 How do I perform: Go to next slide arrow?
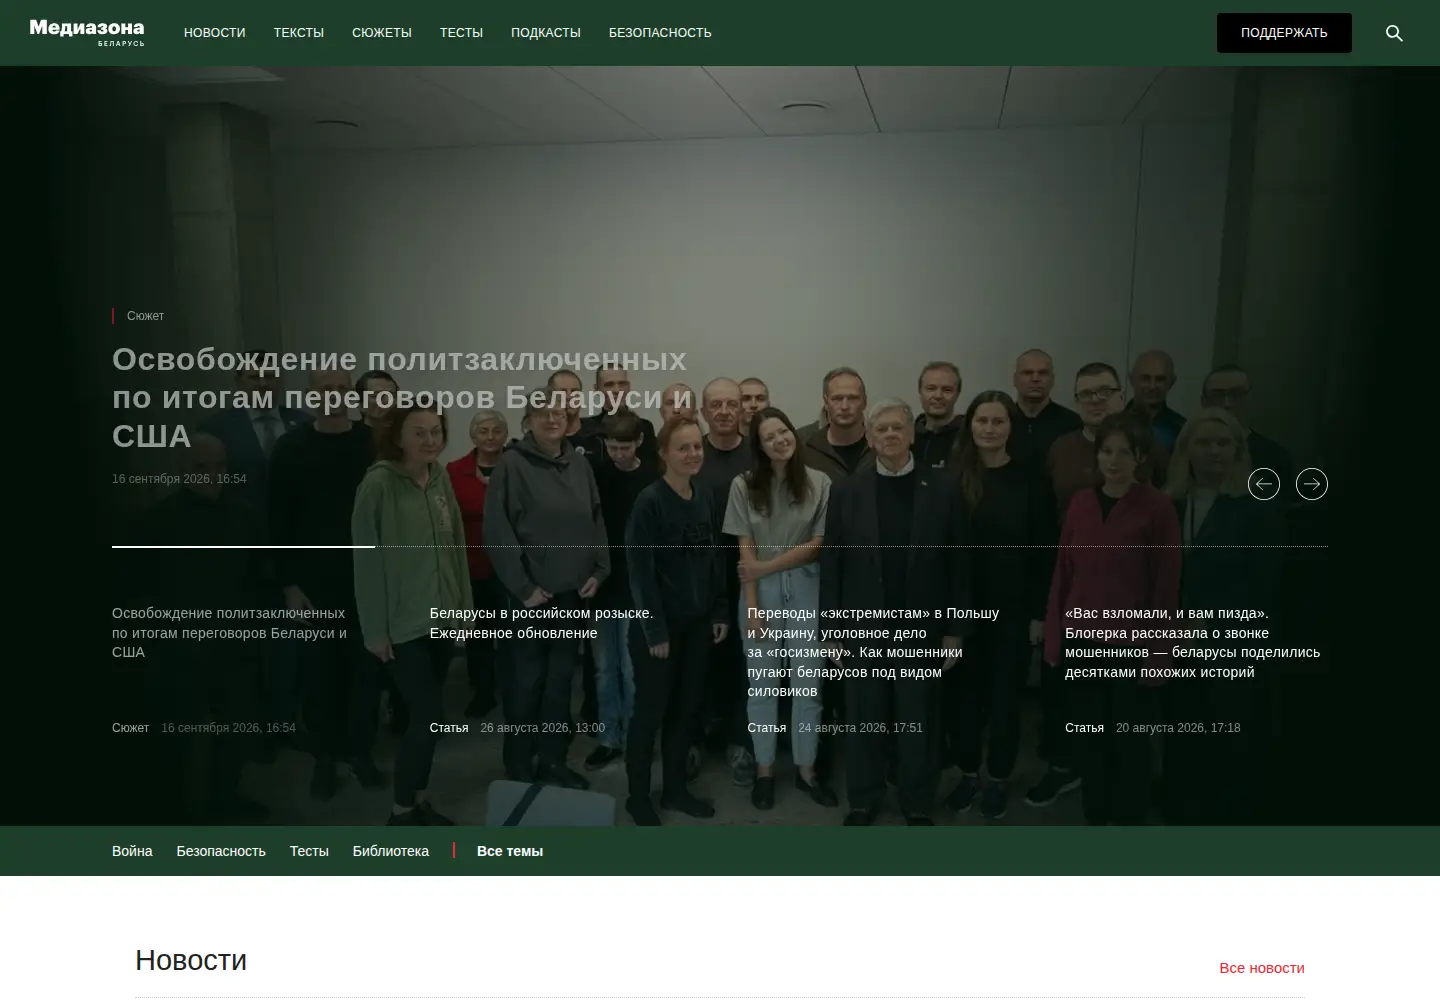click(x=1312, y=484)
